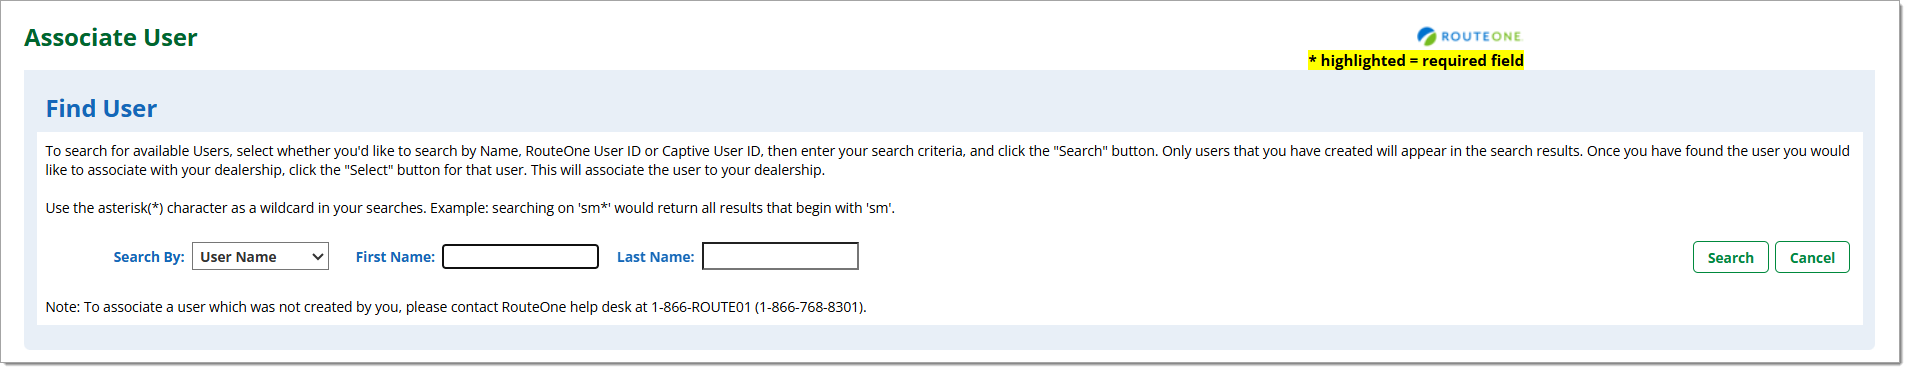Click the Search By label

click(x=149, y=257)
